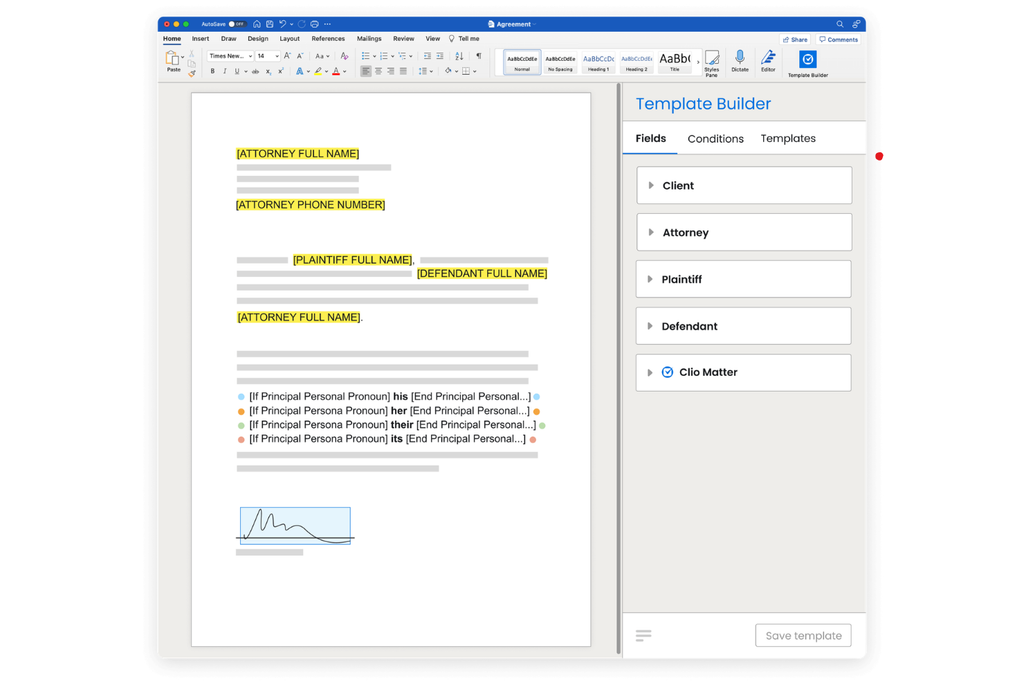Open the Comments button
1024x683 pixels.
tap(839, 40)
